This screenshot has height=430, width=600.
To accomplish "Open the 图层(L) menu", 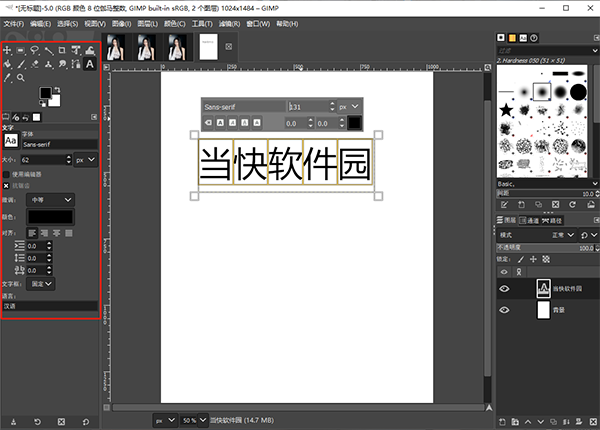I will (148, 24).
